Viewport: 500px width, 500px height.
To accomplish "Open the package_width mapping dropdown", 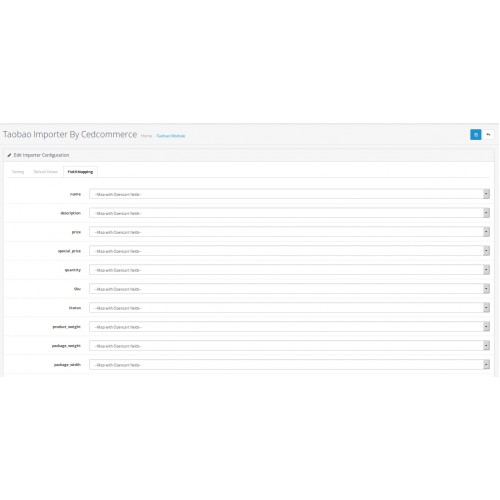I will pyautogui.click(x=289, y=365).
